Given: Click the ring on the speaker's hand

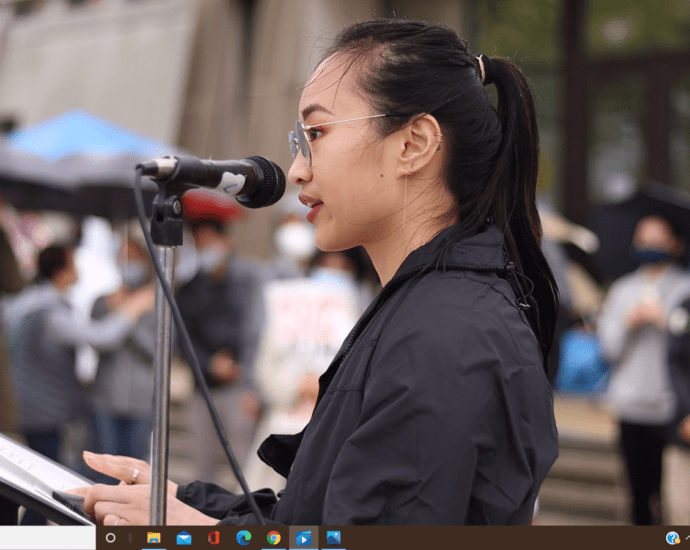Looking at the screenshot, I should tap(135, 475).
